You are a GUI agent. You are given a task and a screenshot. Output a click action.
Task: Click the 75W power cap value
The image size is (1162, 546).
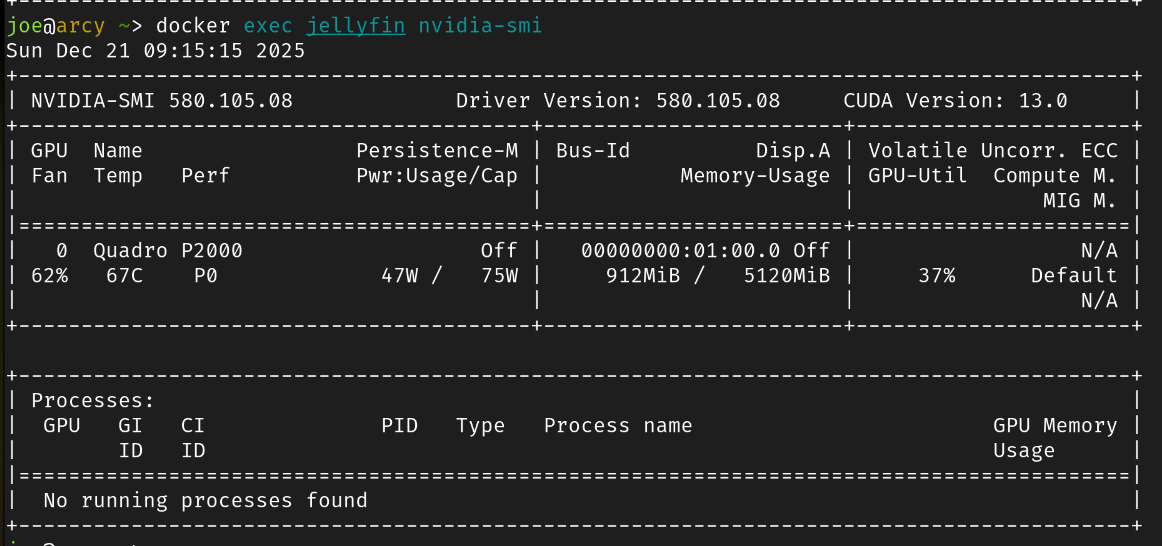[x=499, y=276]
